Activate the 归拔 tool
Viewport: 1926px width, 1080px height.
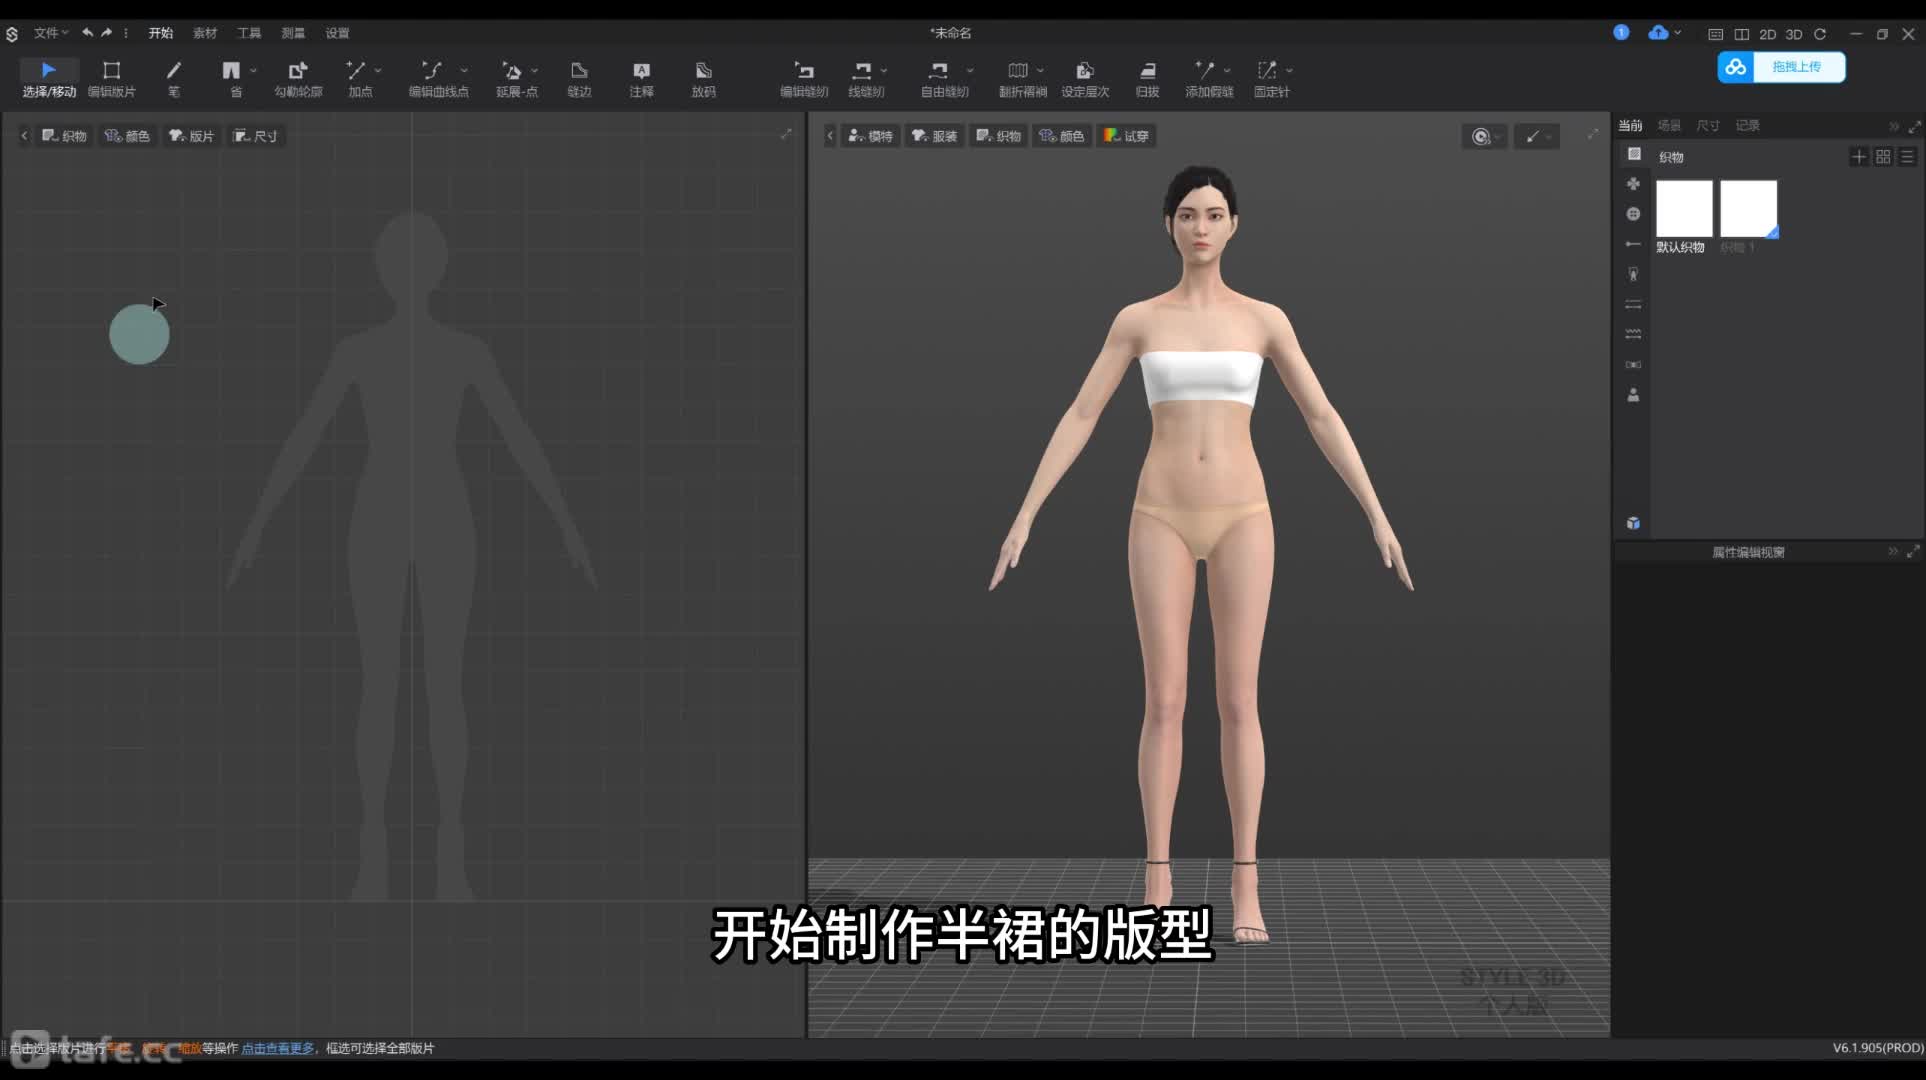[x=1147, y=78]
